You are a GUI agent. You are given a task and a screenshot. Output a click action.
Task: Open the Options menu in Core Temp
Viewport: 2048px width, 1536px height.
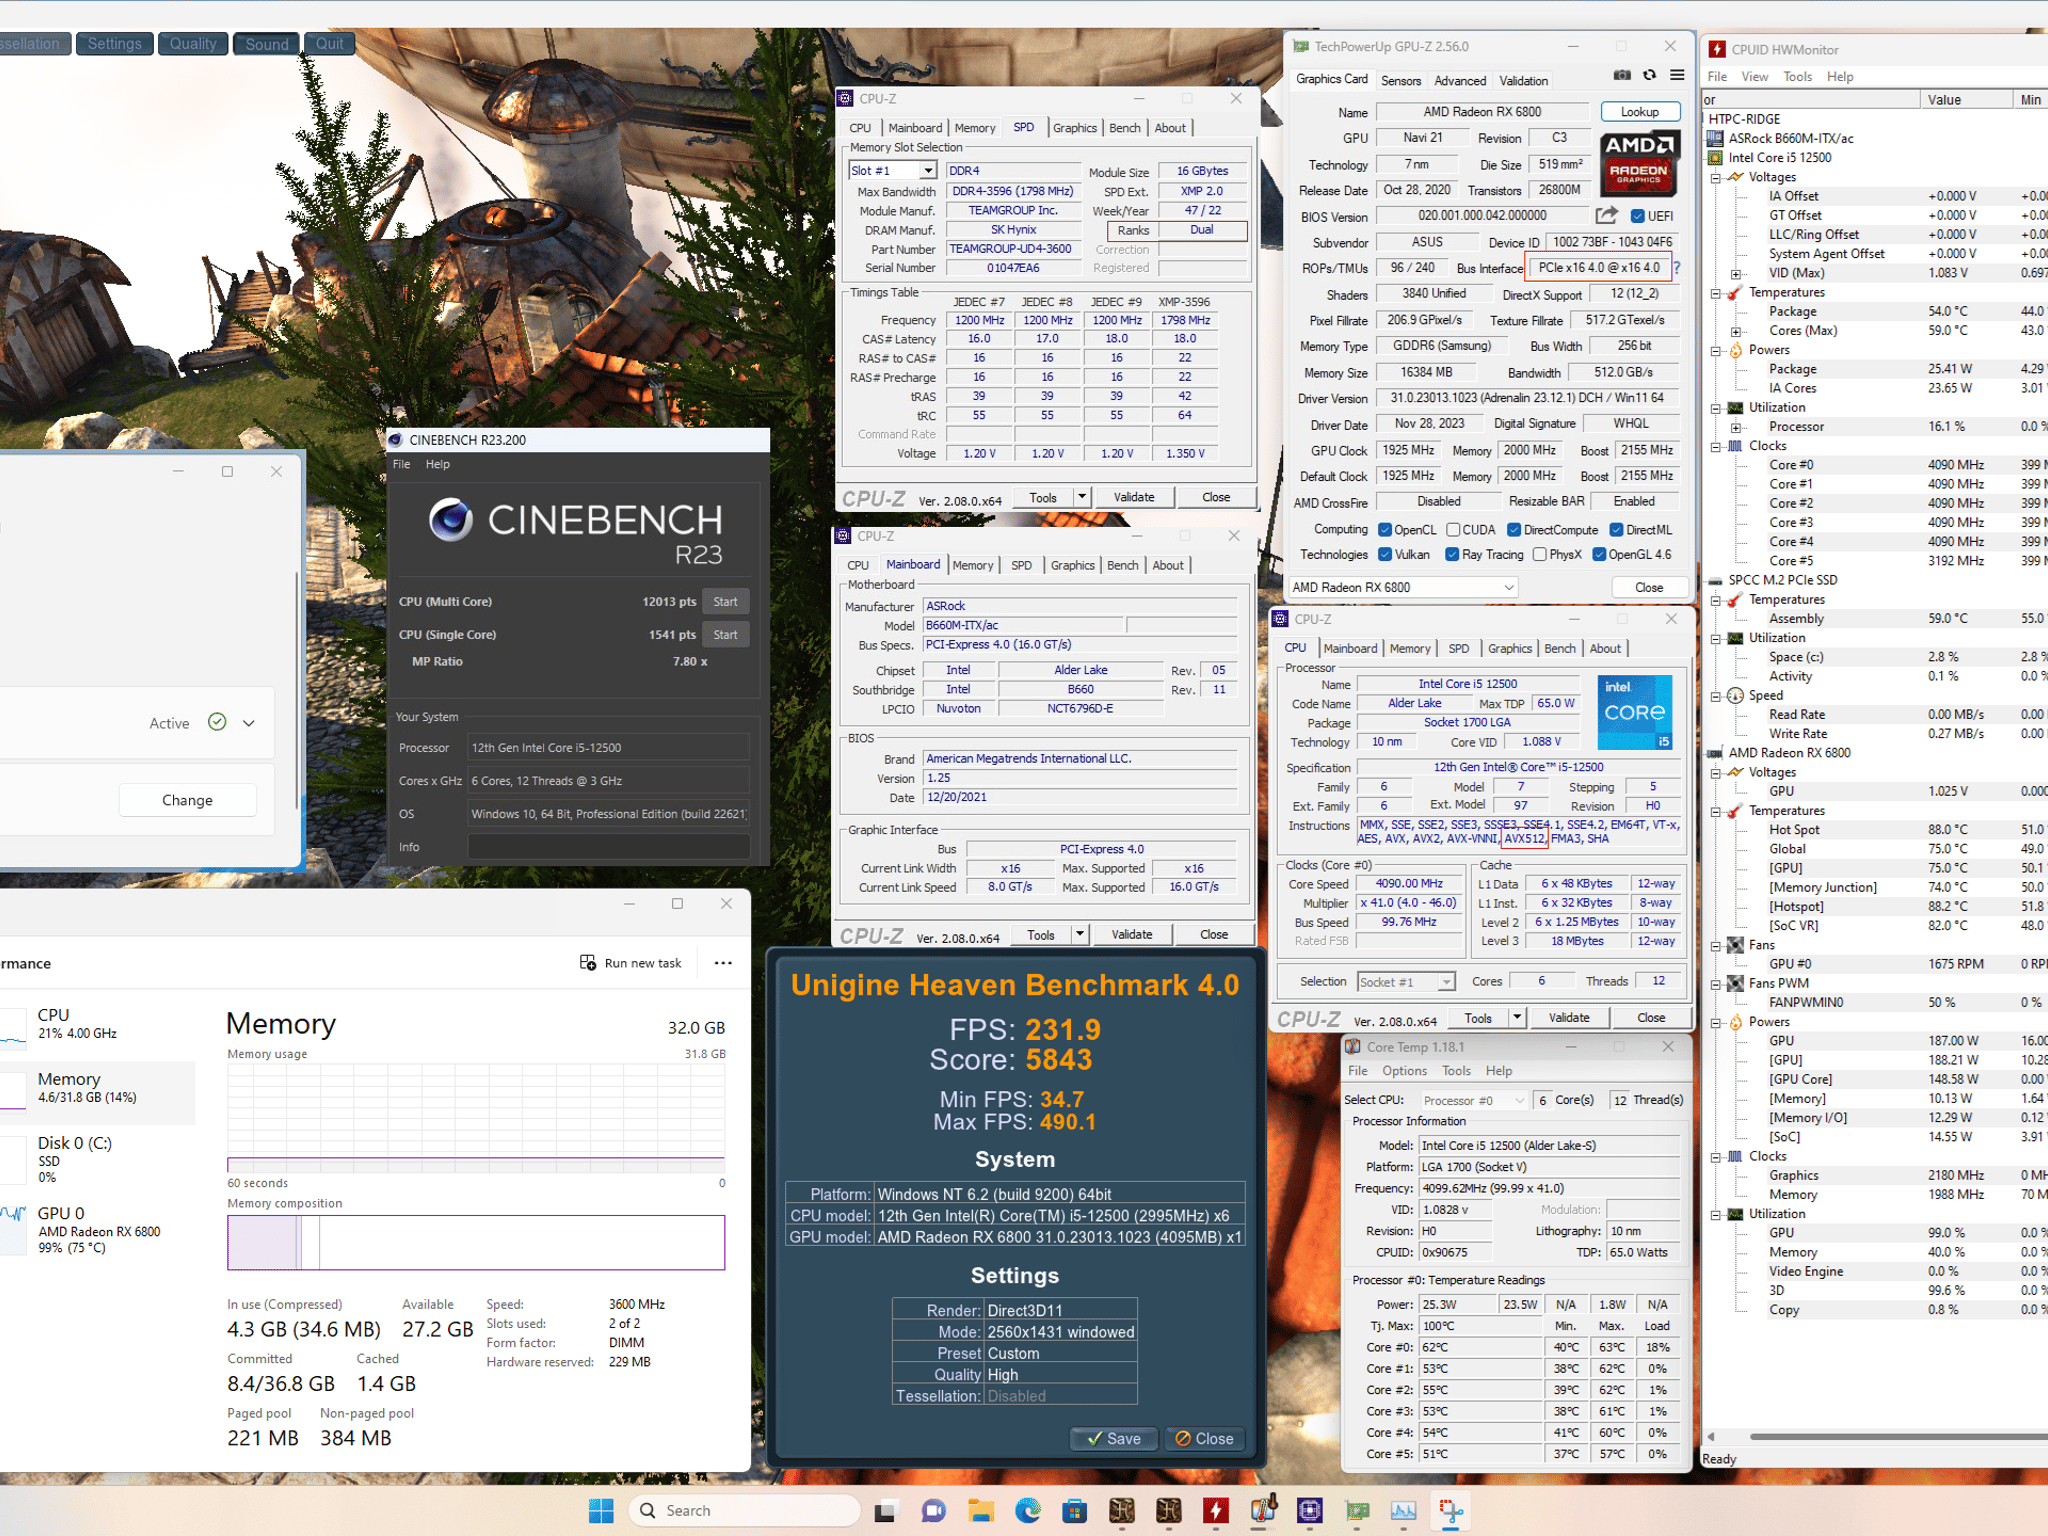(x=1404, y=1070)
